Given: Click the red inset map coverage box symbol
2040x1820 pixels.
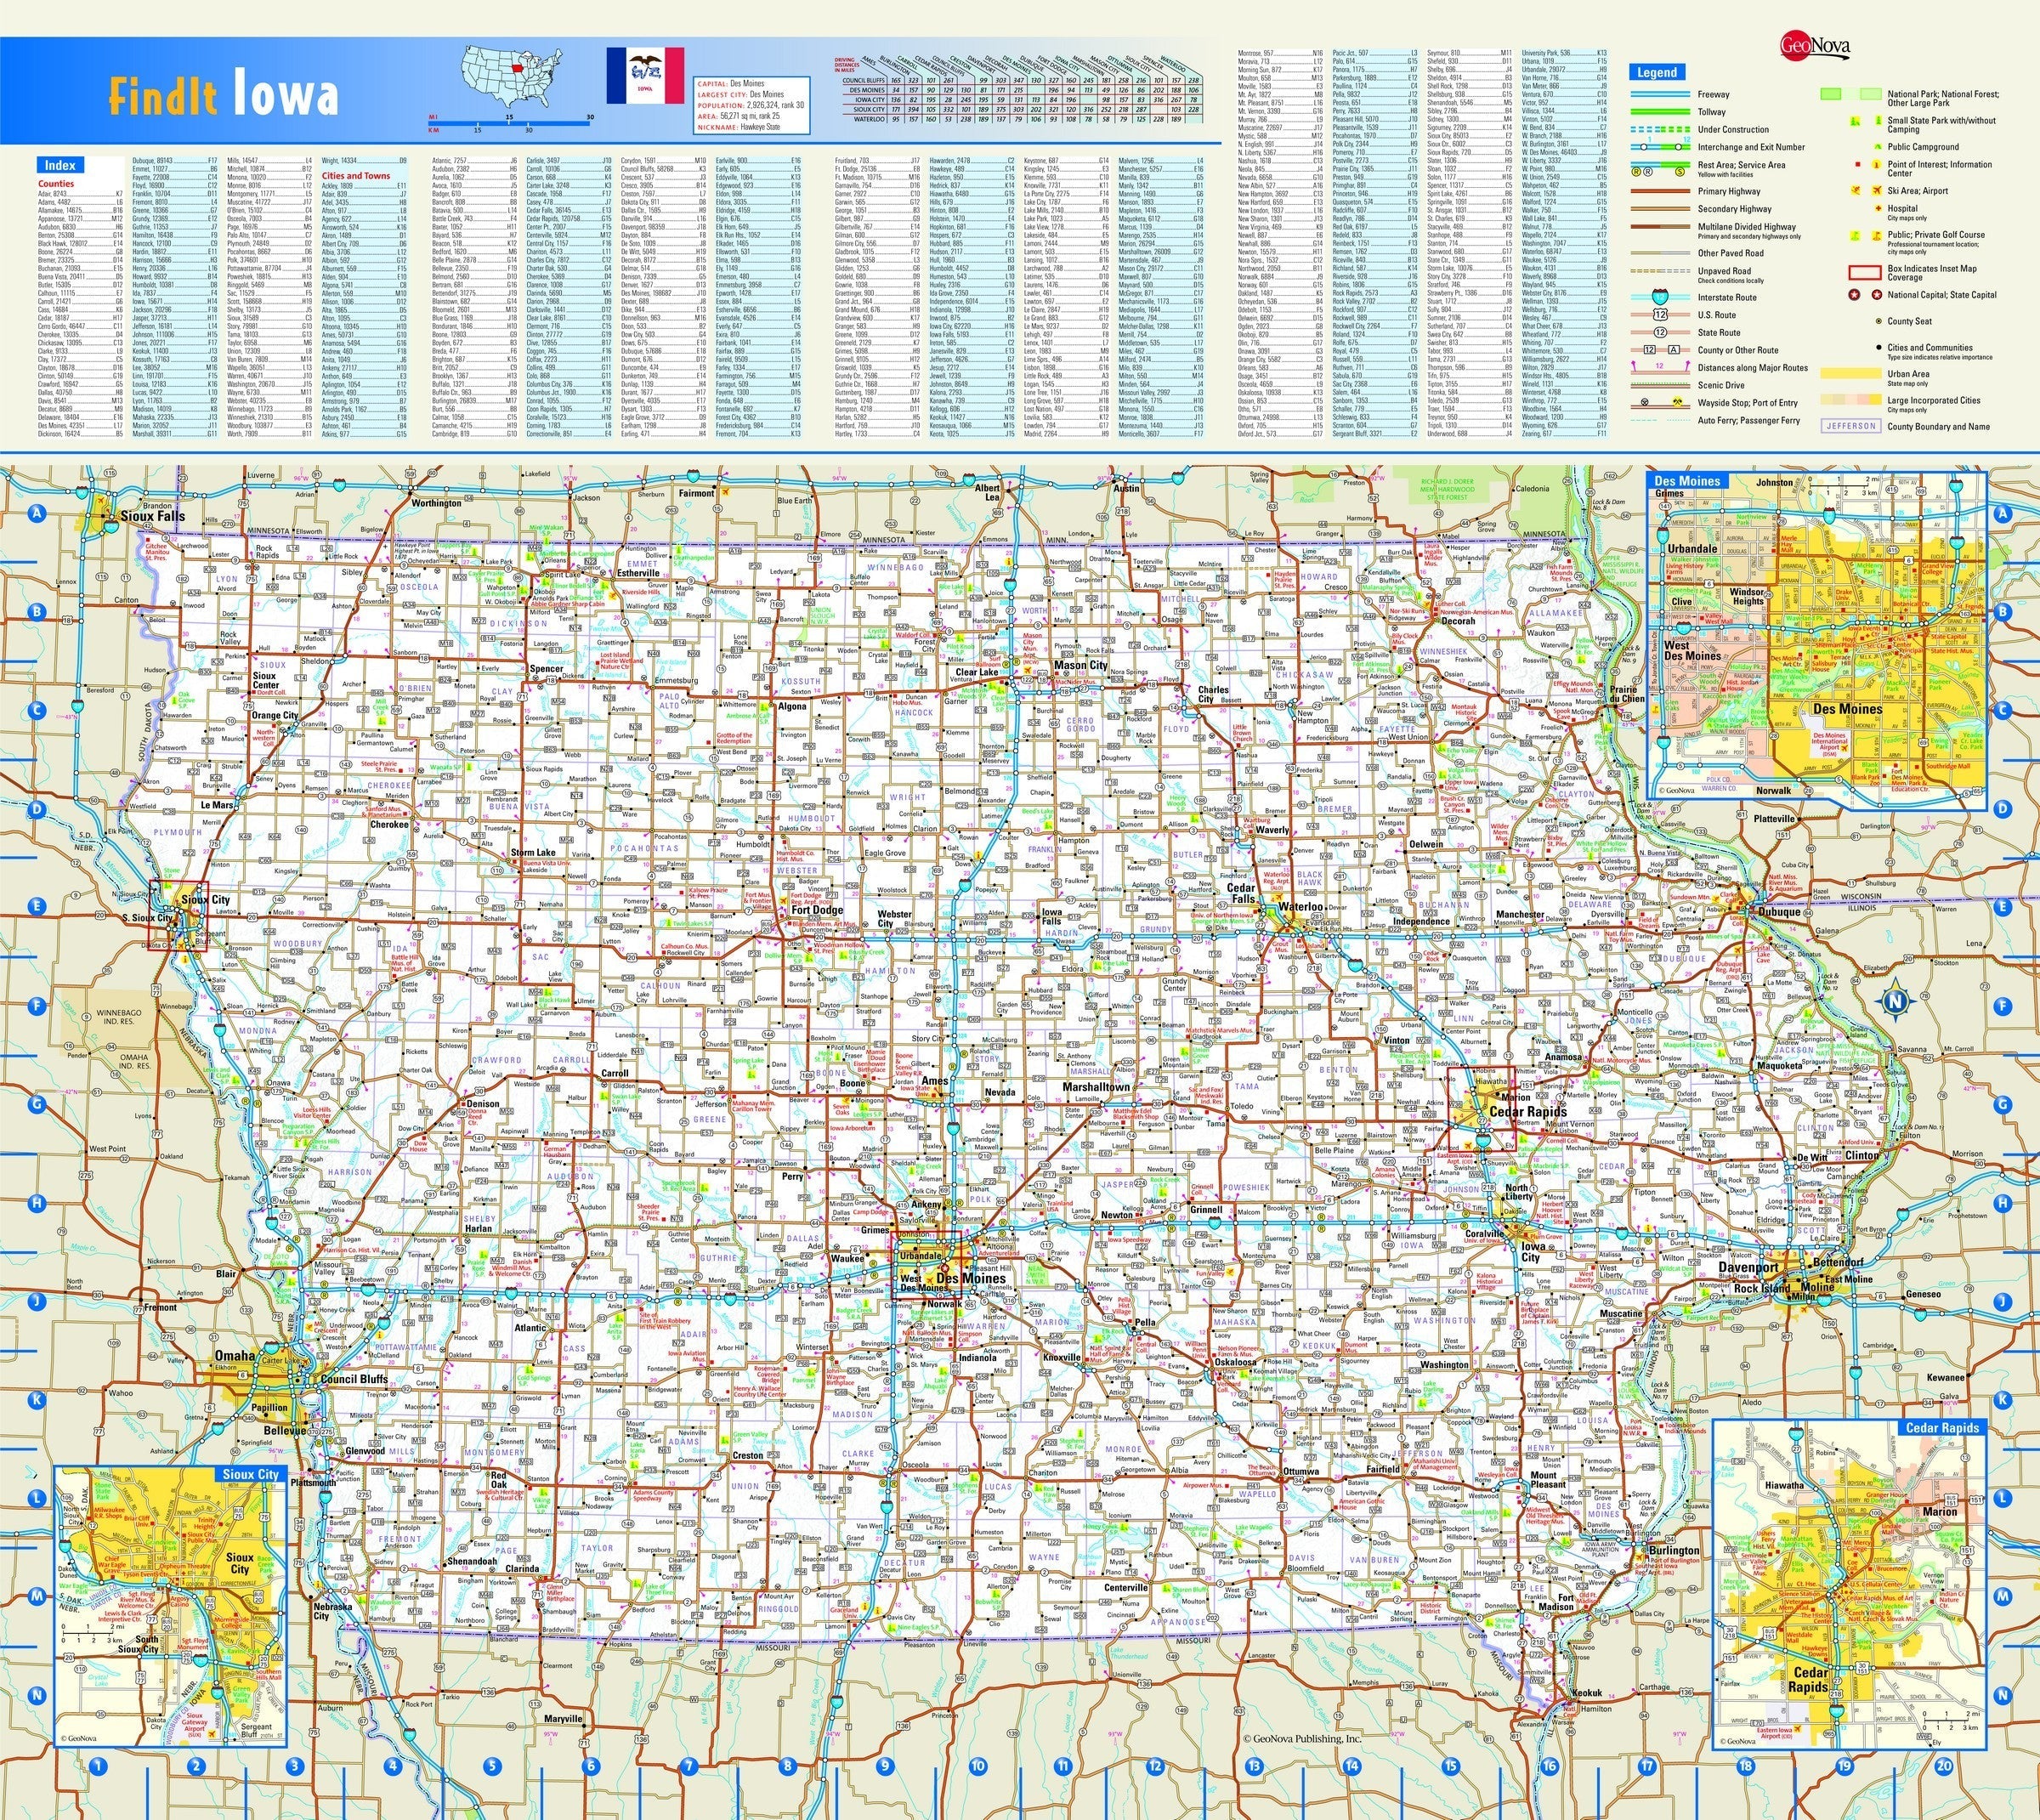Looking at the screenshot, I should tap(1865, 273).
